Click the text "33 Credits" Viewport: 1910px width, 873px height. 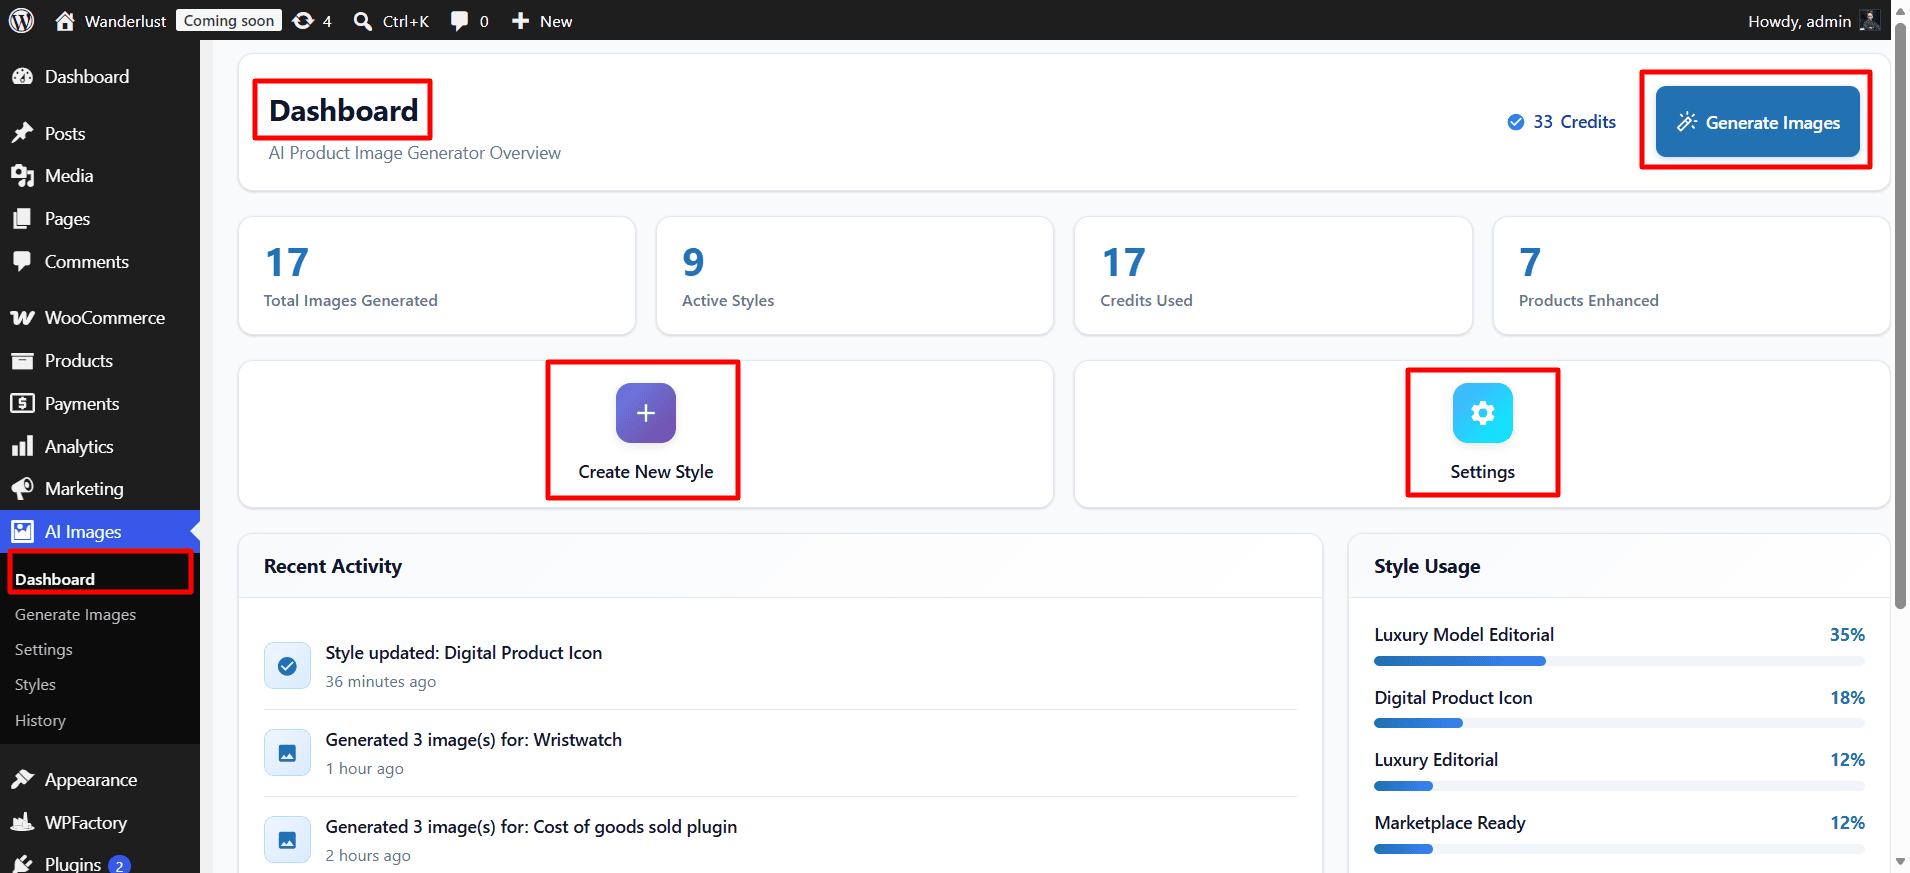1574,122
